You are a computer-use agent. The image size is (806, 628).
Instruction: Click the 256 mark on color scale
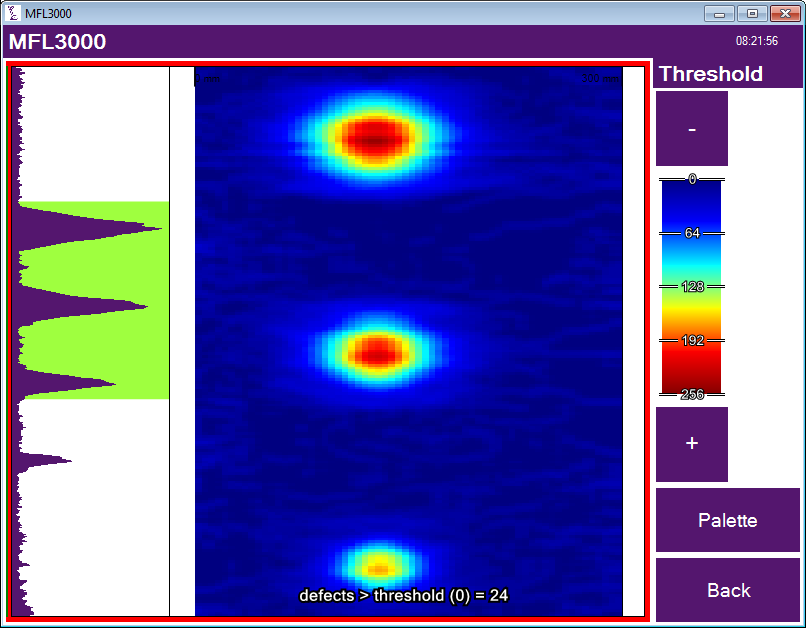pyautogui.click(x=691, y=393)
